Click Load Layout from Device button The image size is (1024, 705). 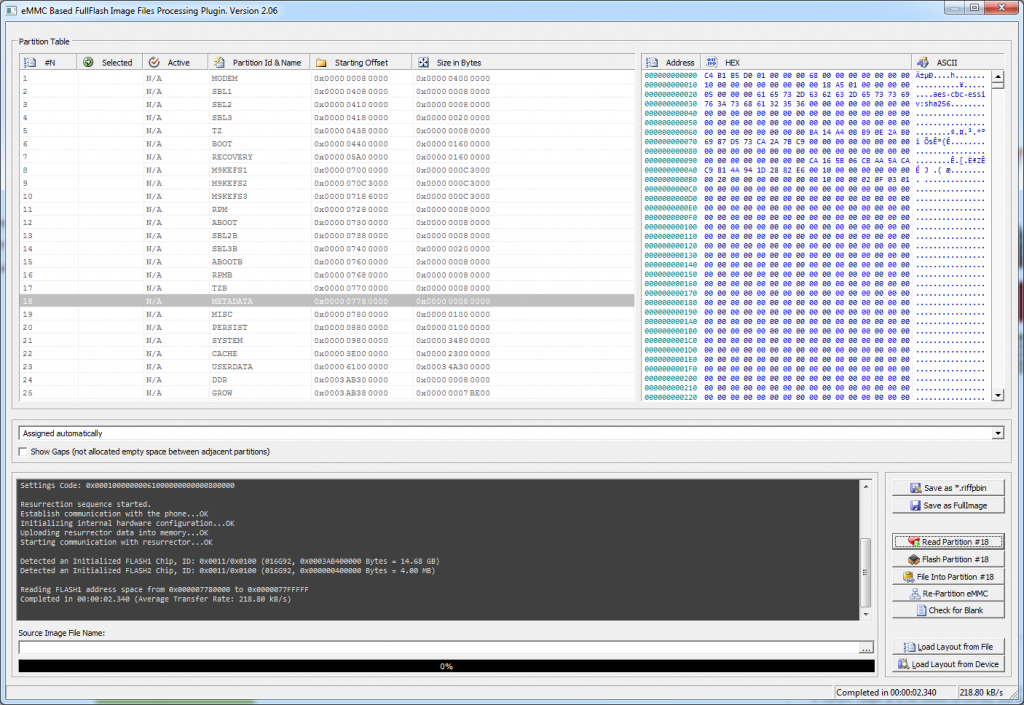pyautogui.click(x=948, y=664)
